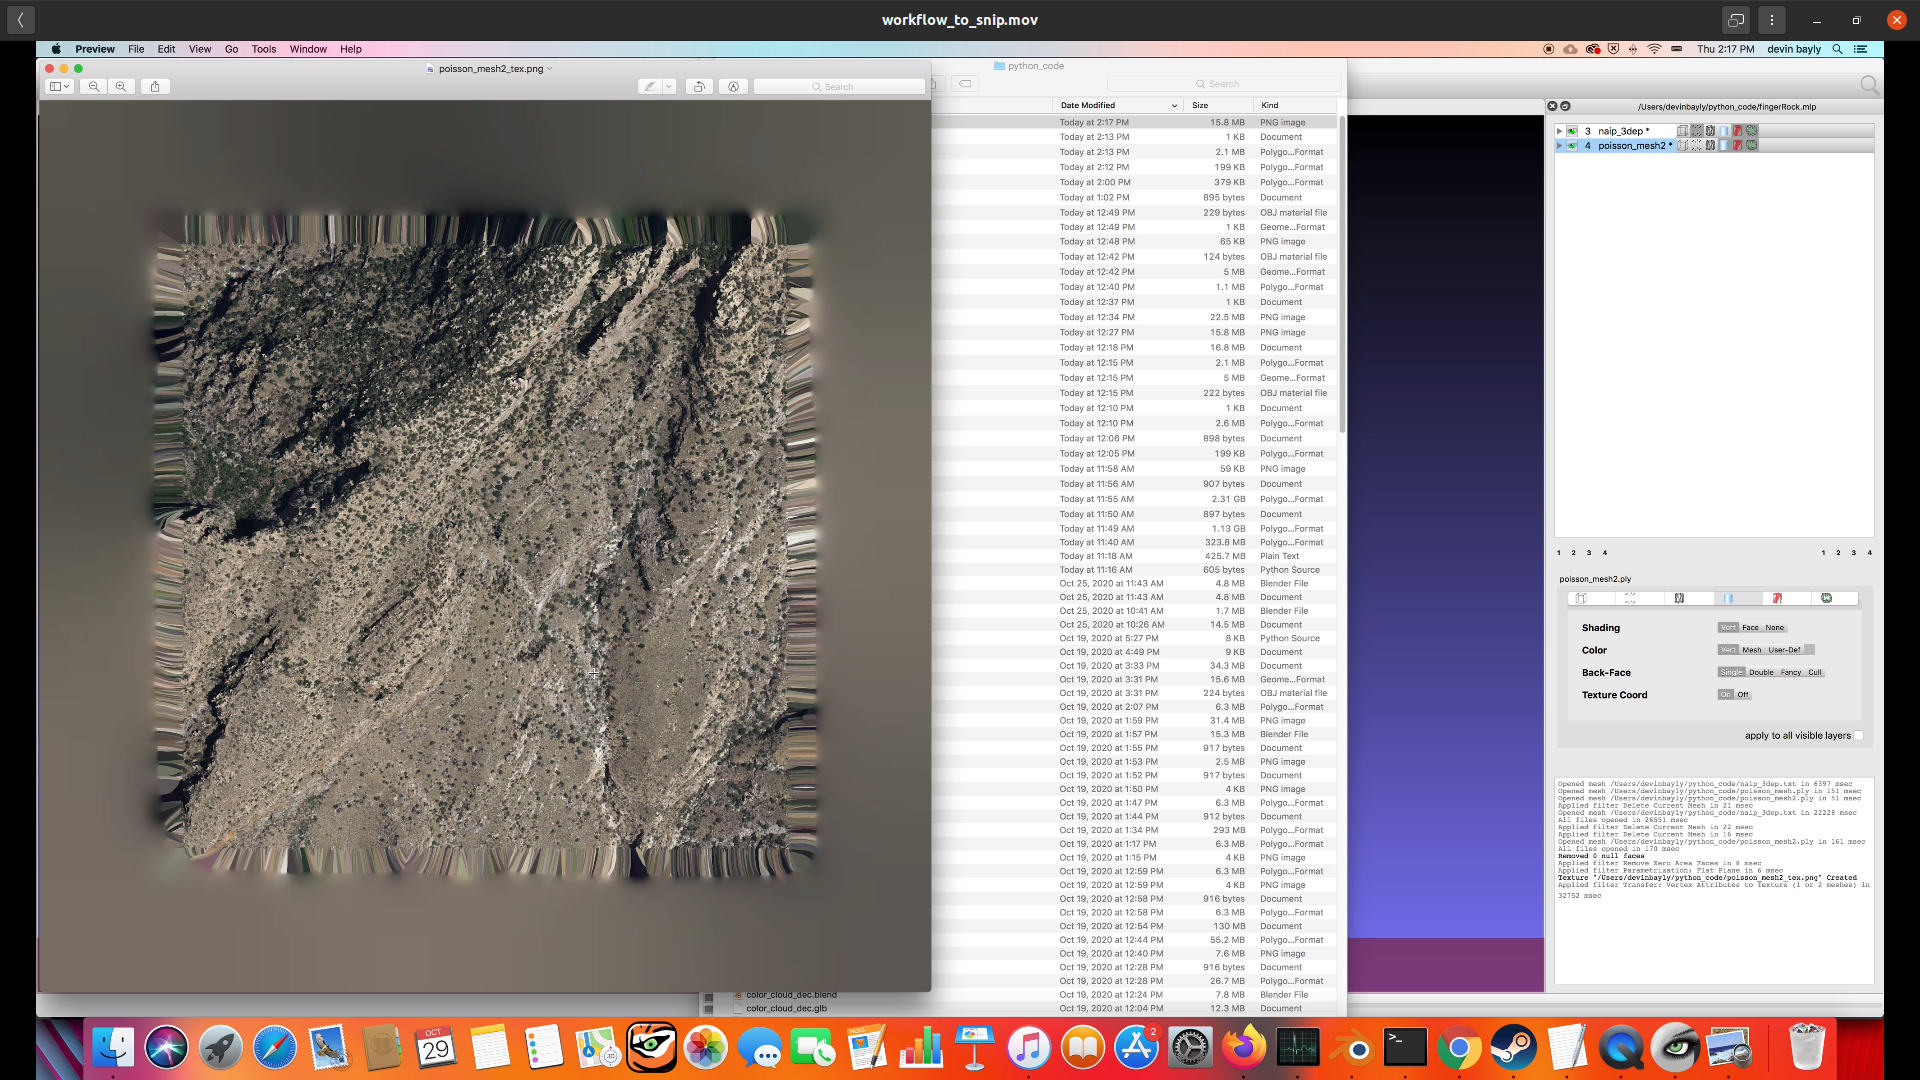Open title dropdown next to poisson_mesh2_tex.png

point(550,69)
